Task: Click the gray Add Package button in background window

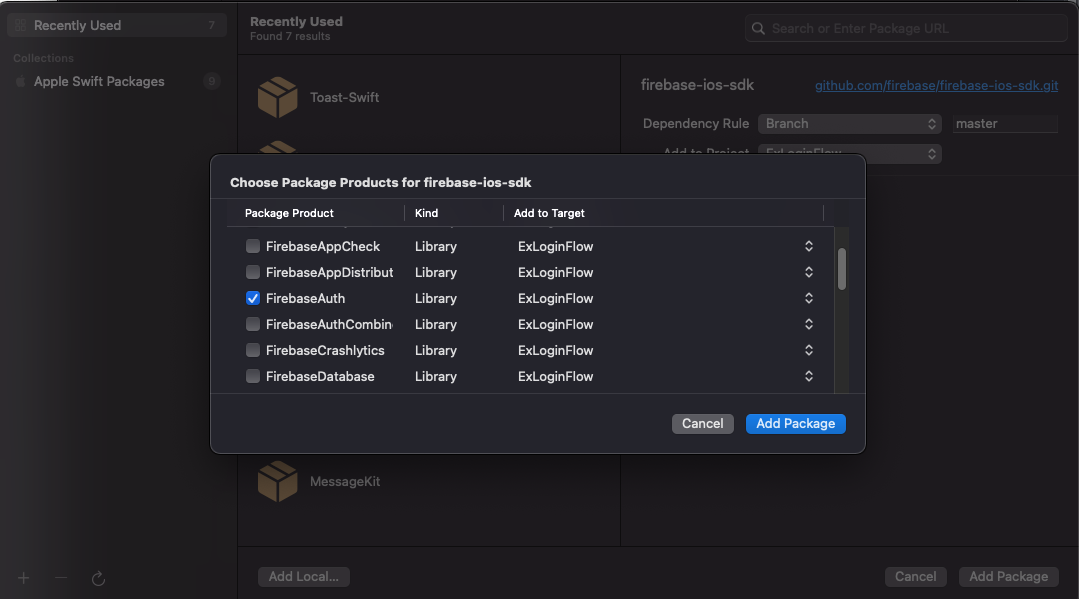Action: coord(1008,577)
